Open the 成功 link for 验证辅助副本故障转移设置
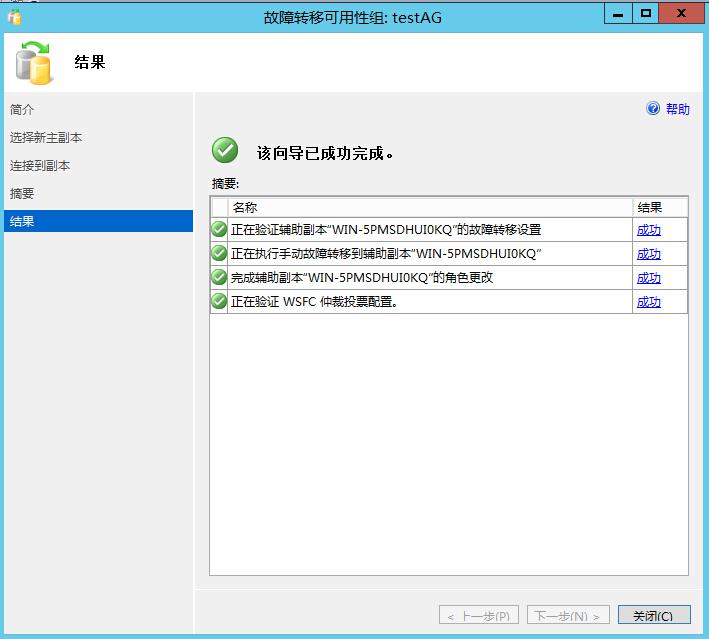The width and height of the screenshot is (709, 639). [x=648, y=230]
